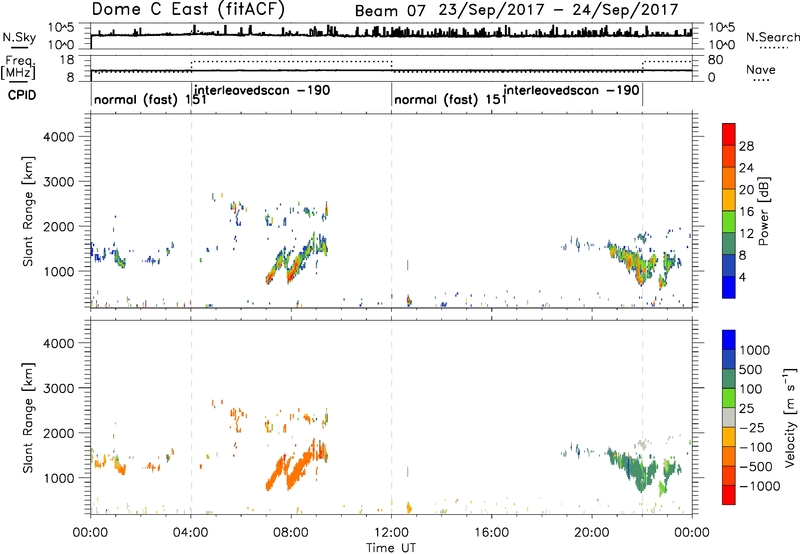Click the 'Velocity [m s-1]' color bar title

pos(790,417)
